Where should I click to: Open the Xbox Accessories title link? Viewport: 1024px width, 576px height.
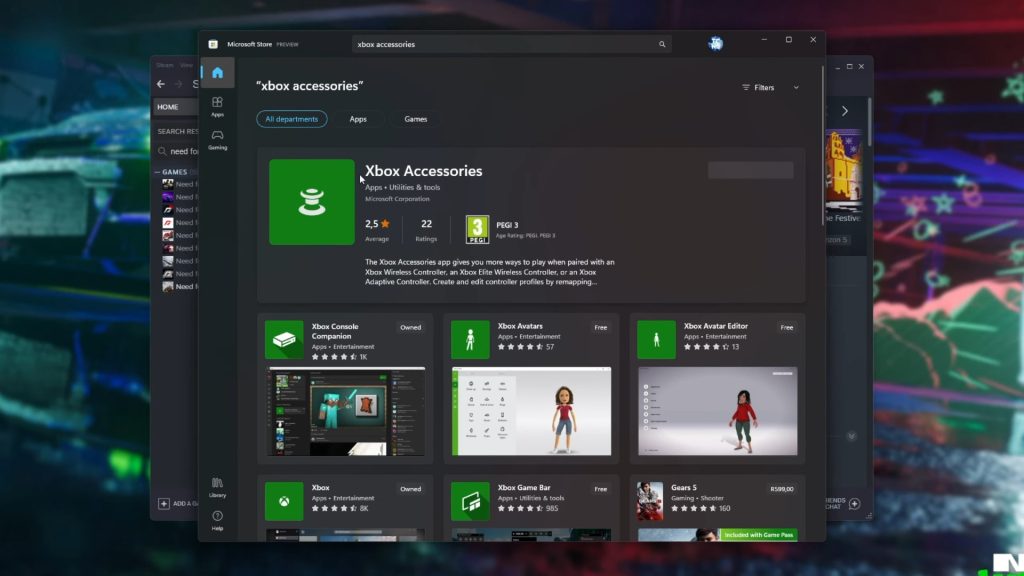[x=423, y=171]
